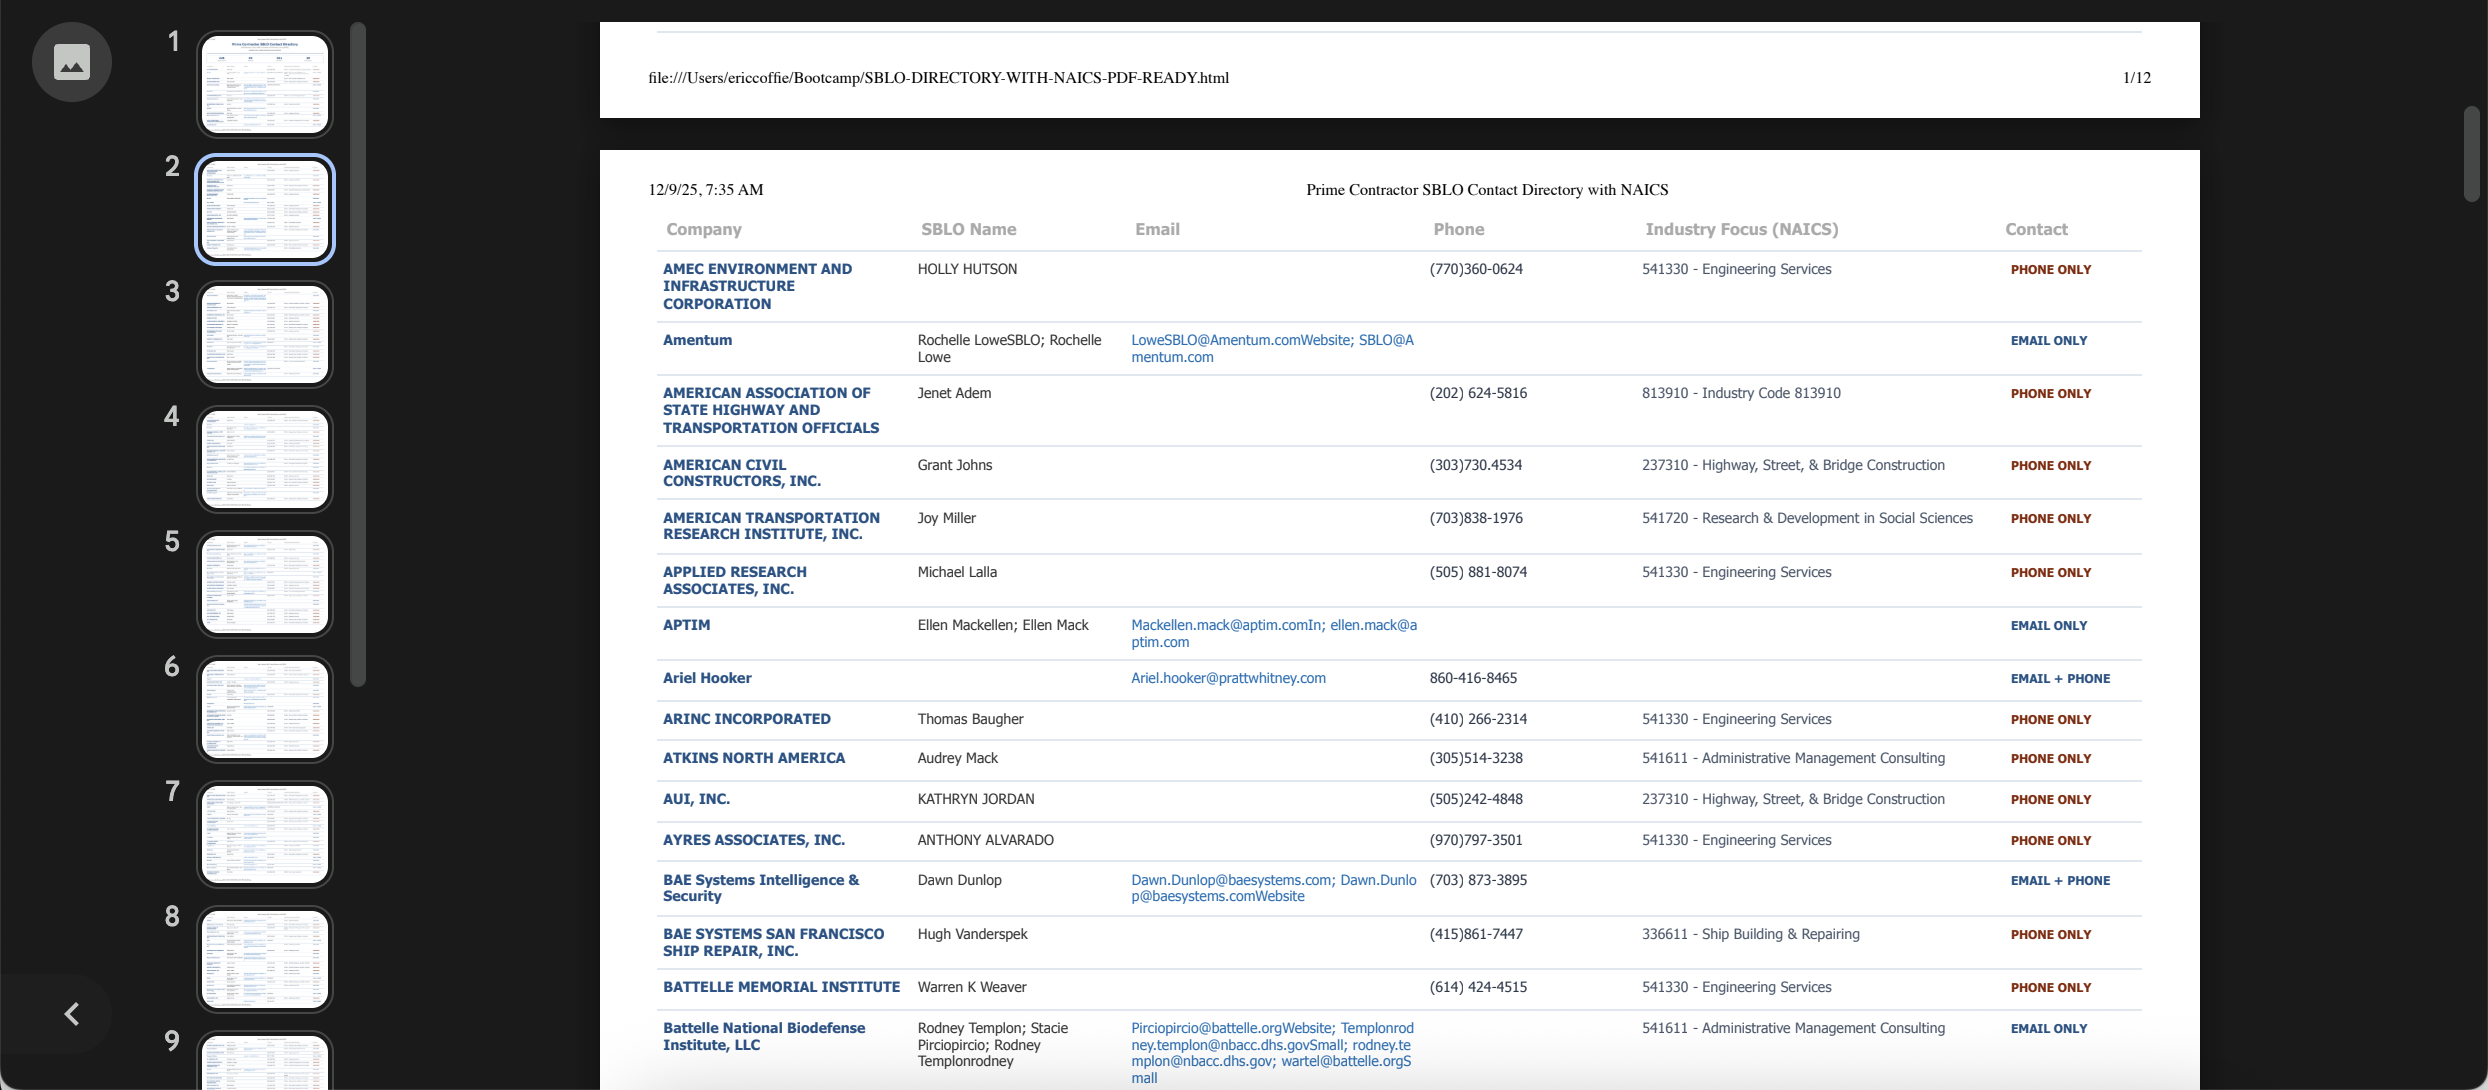2488x1090 pixels.
Task: Open page 4 thumbnail
Action: (265, 459)
